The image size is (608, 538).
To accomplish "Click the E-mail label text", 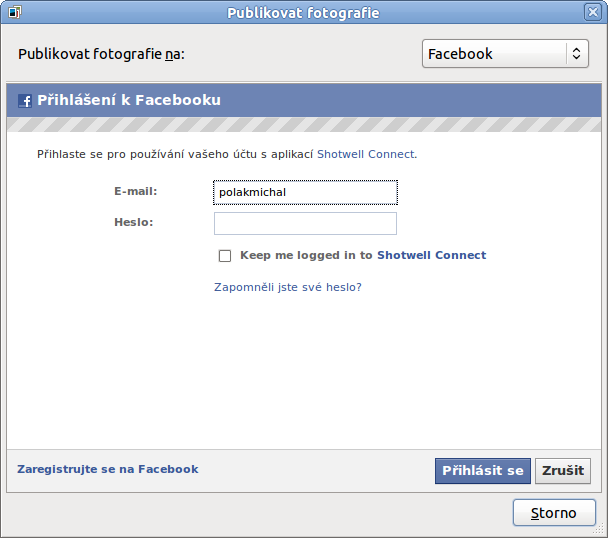I will point(136,191).
